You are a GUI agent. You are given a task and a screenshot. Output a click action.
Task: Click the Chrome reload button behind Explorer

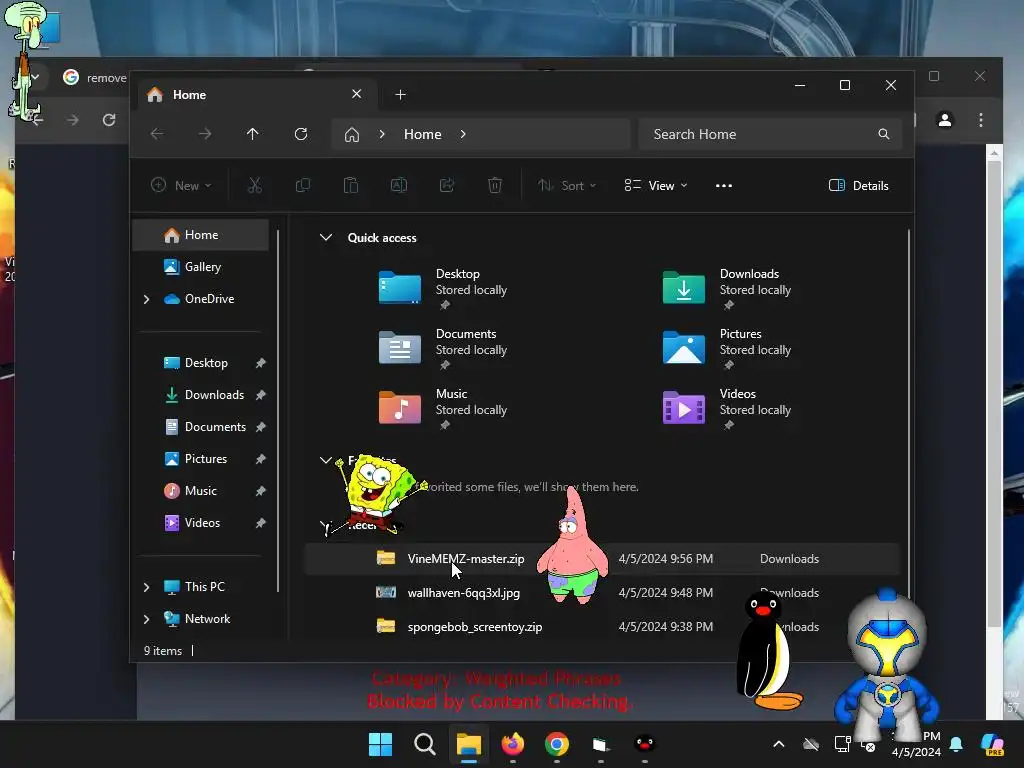point(109,120)
